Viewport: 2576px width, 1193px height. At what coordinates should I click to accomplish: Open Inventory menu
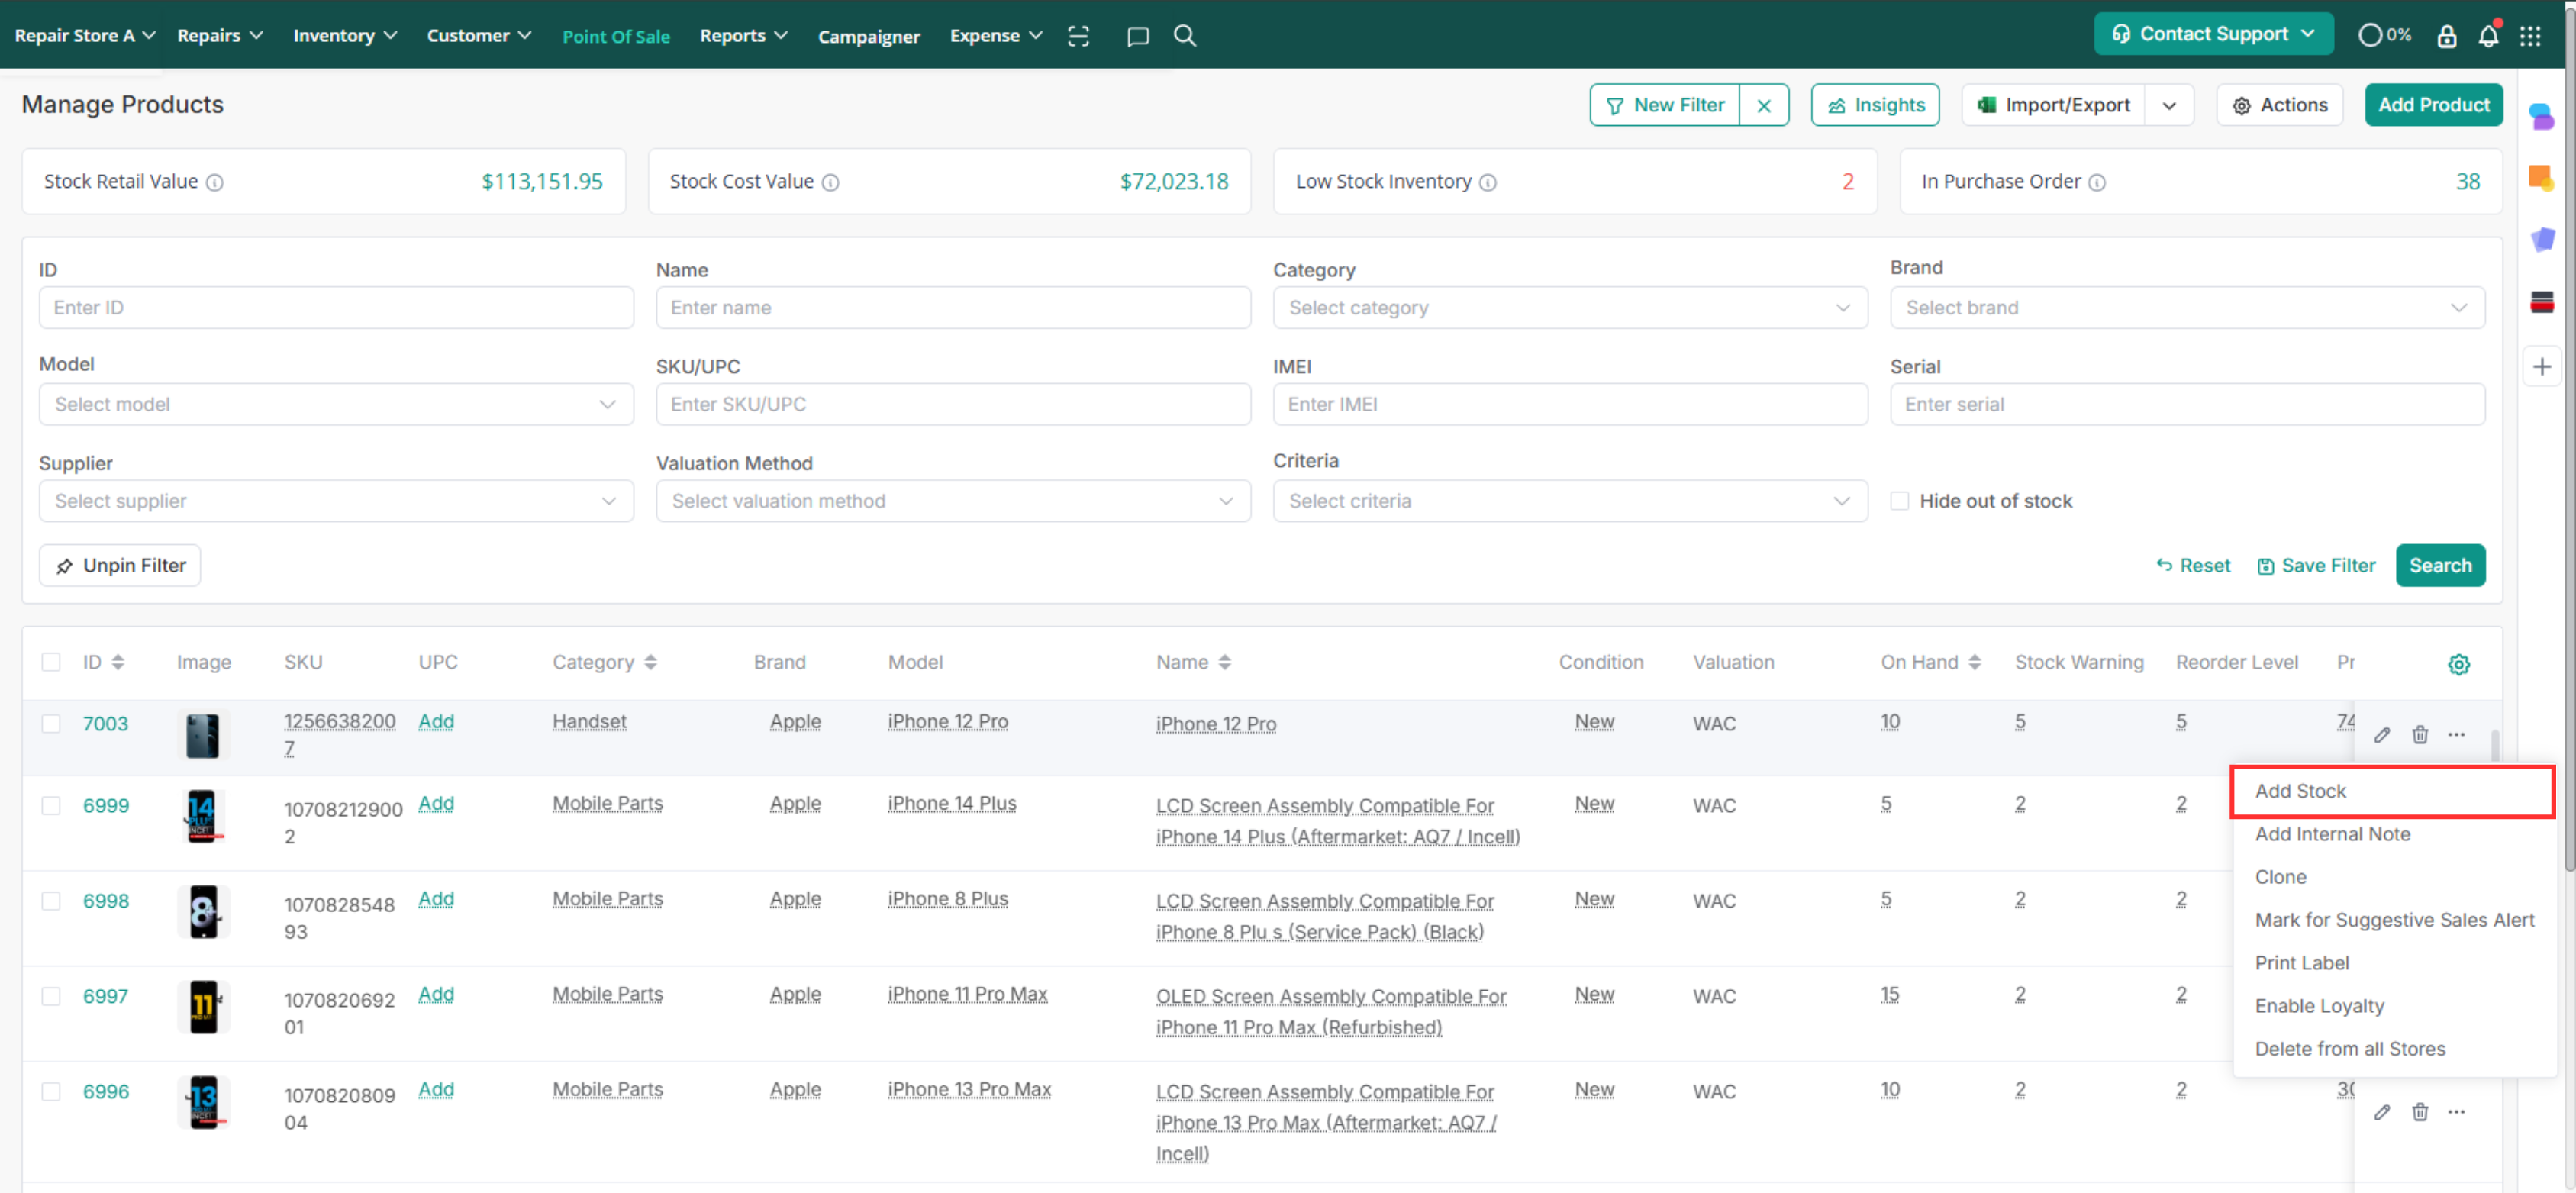[345, 36]
